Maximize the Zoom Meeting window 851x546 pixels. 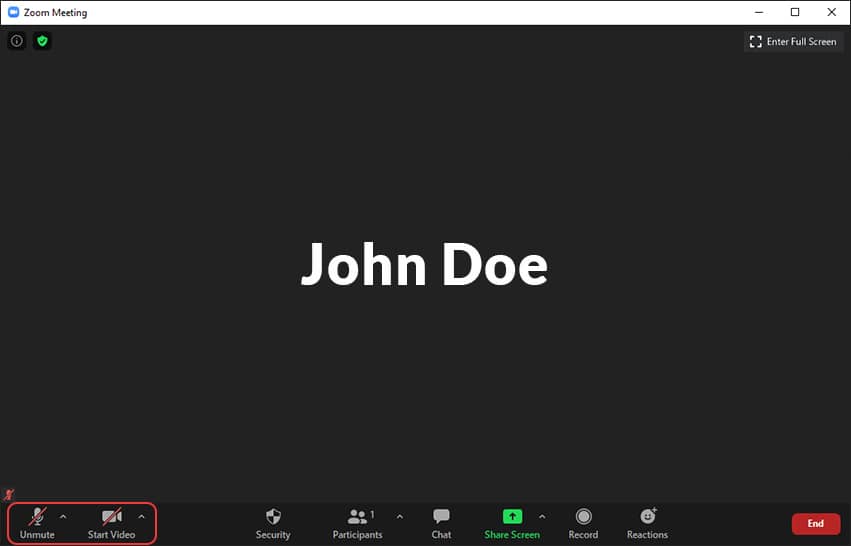coord(795,12)
